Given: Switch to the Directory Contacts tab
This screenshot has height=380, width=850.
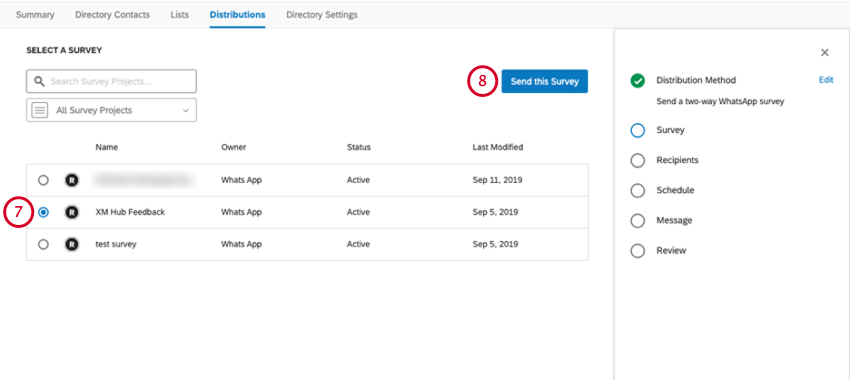Looking at the screenshot, I should point(112,15).
